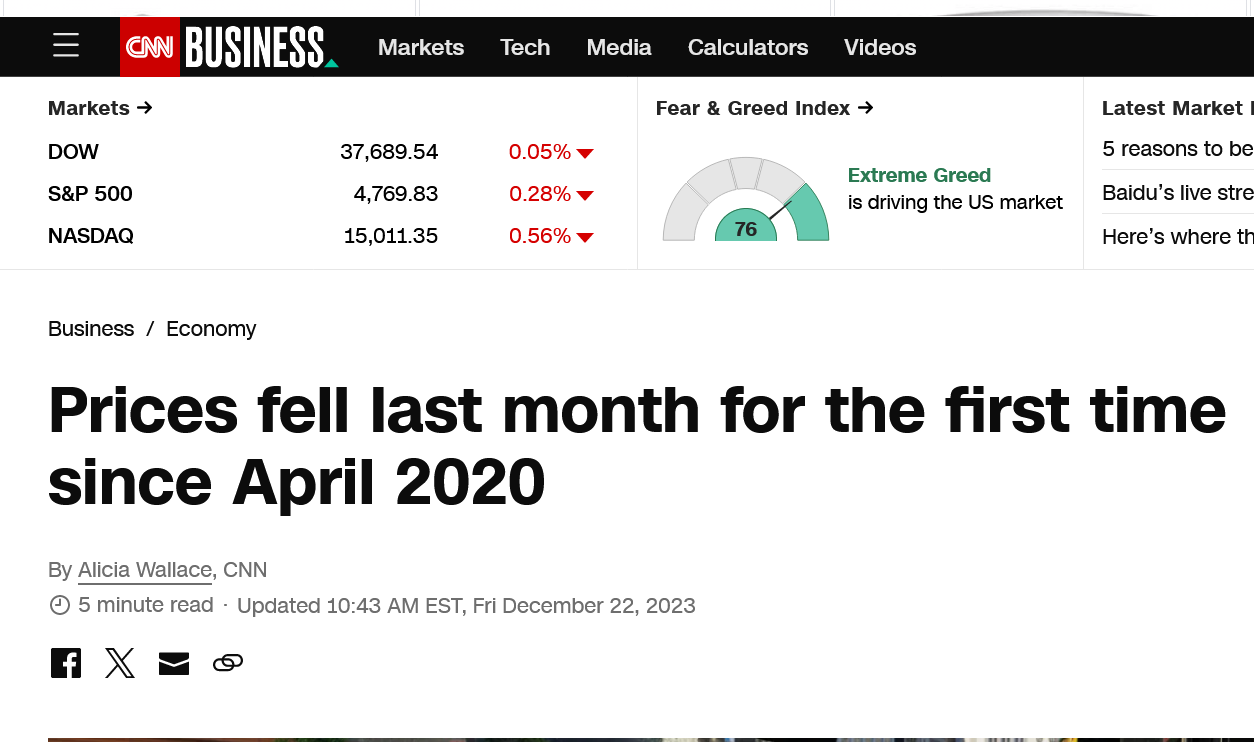1254x742 pixels.
Task: Open the Calculators page
Action: pos(748,47)
